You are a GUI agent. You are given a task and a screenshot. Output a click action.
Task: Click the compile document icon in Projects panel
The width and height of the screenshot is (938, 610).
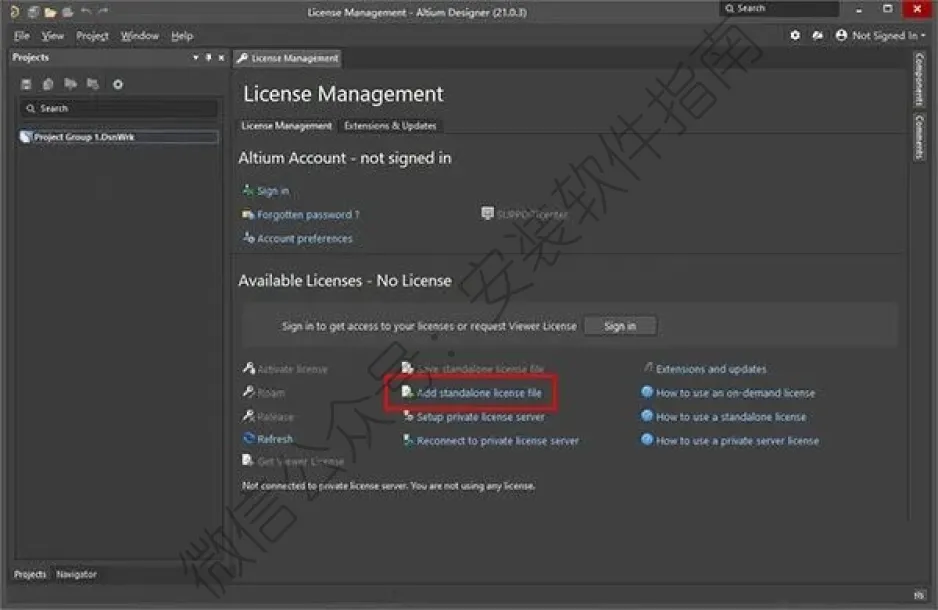pos(48,84)
